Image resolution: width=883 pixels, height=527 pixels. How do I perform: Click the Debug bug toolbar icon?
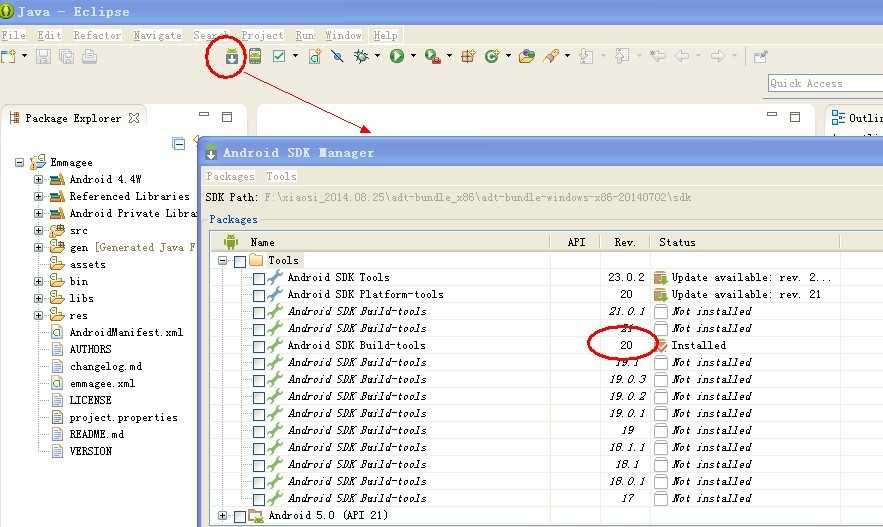click(361, 56)
